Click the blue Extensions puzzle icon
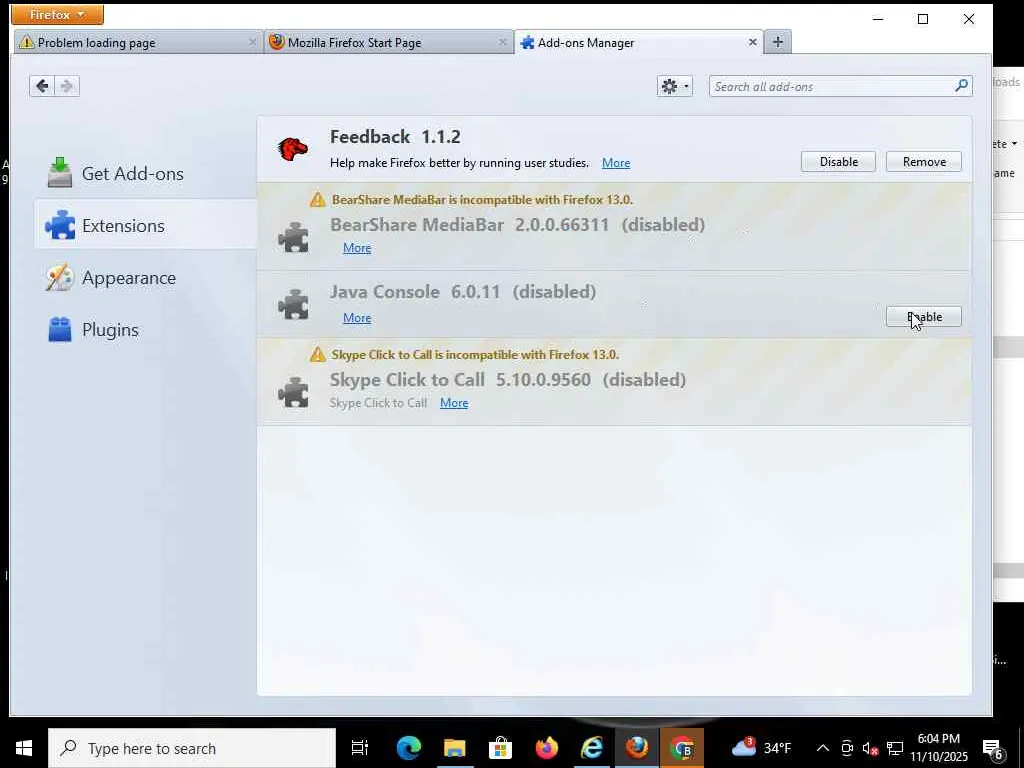This screenshot has width=1024, height=768. pos(60,225)
